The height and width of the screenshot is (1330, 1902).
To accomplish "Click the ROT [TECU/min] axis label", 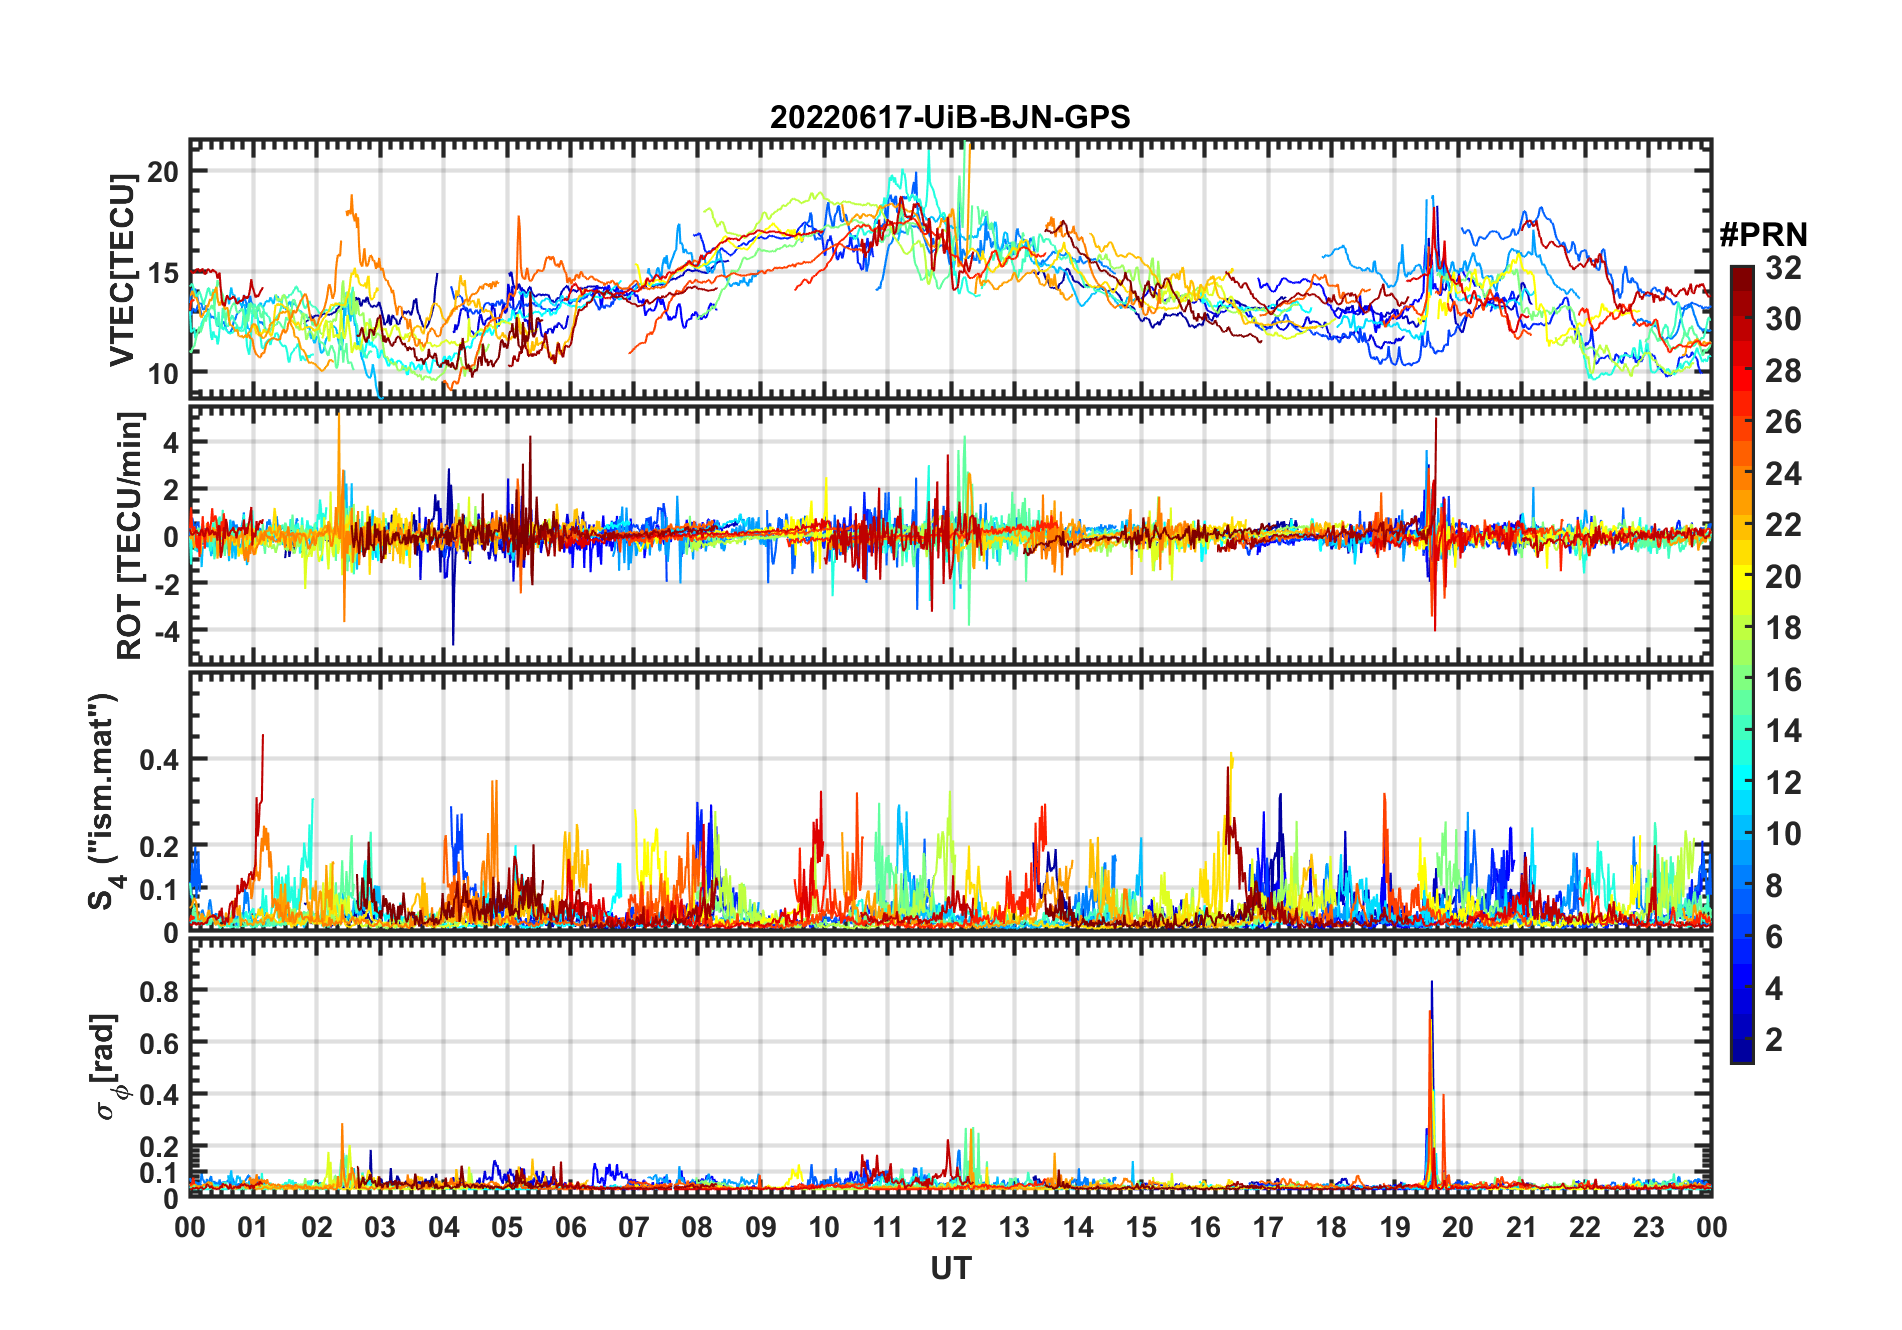I will click(130, 535).
